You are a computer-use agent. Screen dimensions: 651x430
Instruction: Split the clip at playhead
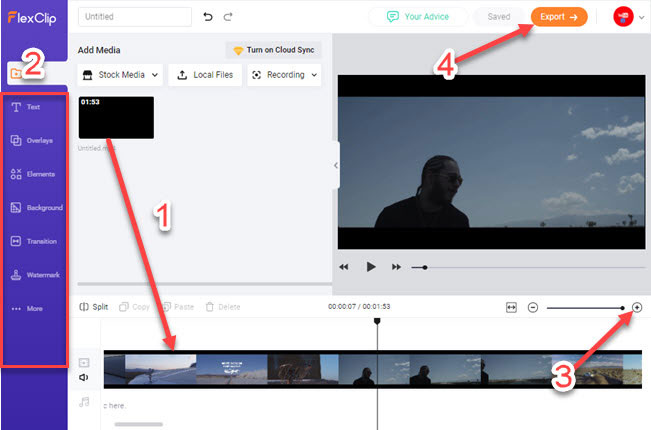pyautogui.click(x=94, y=307)
